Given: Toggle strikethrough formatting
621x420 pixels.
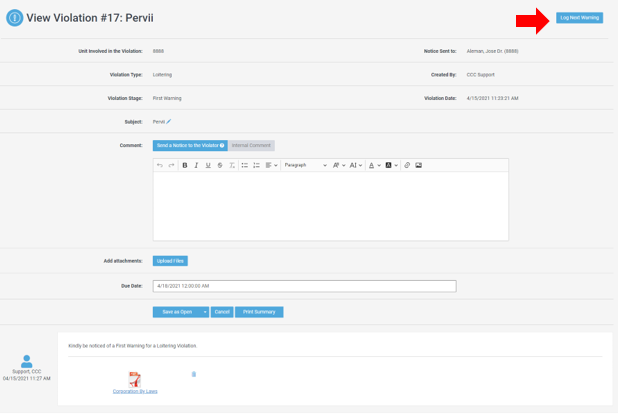Looking at the screenshot, I should pos(220,166).
